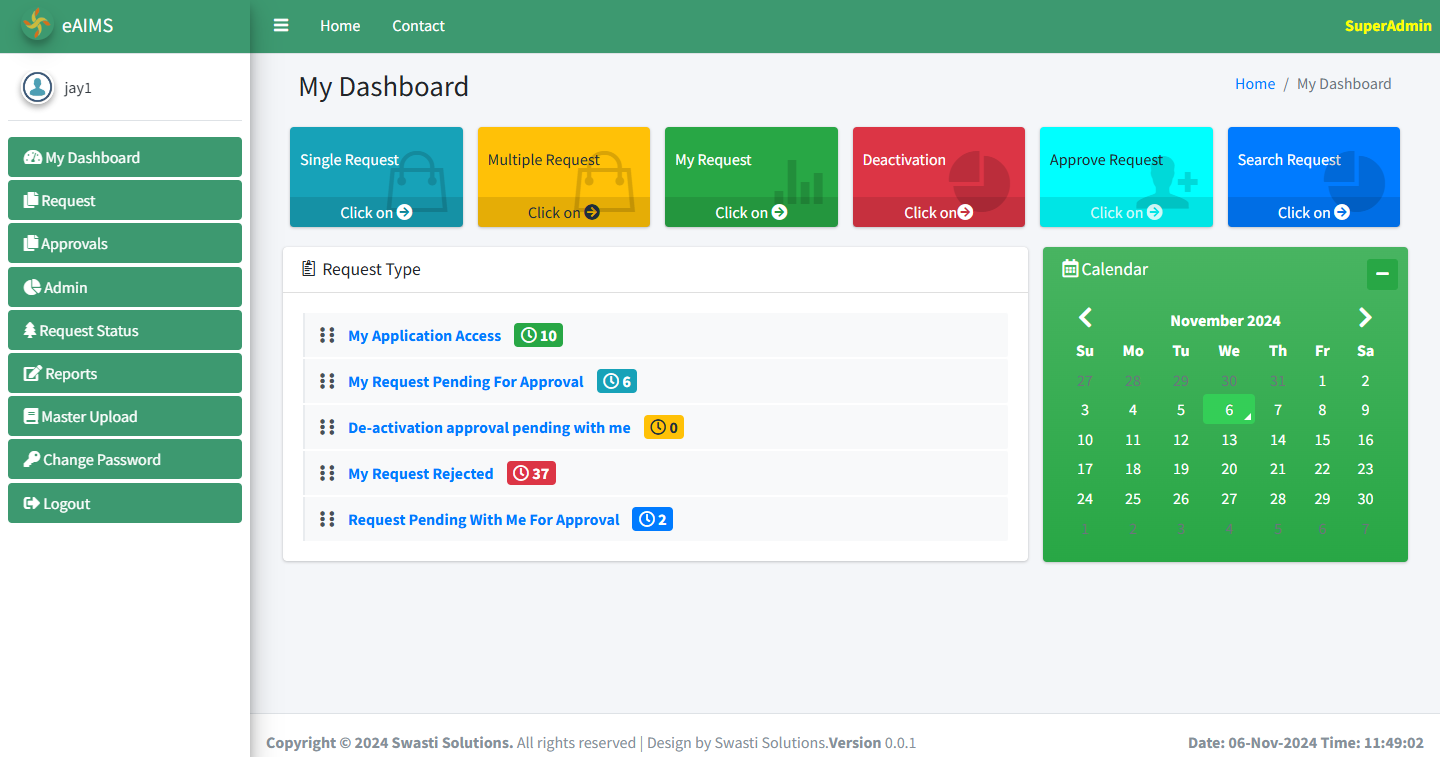Select Master Upload in the sidebar
1440x757 pixels.
[x=125, y=417]
